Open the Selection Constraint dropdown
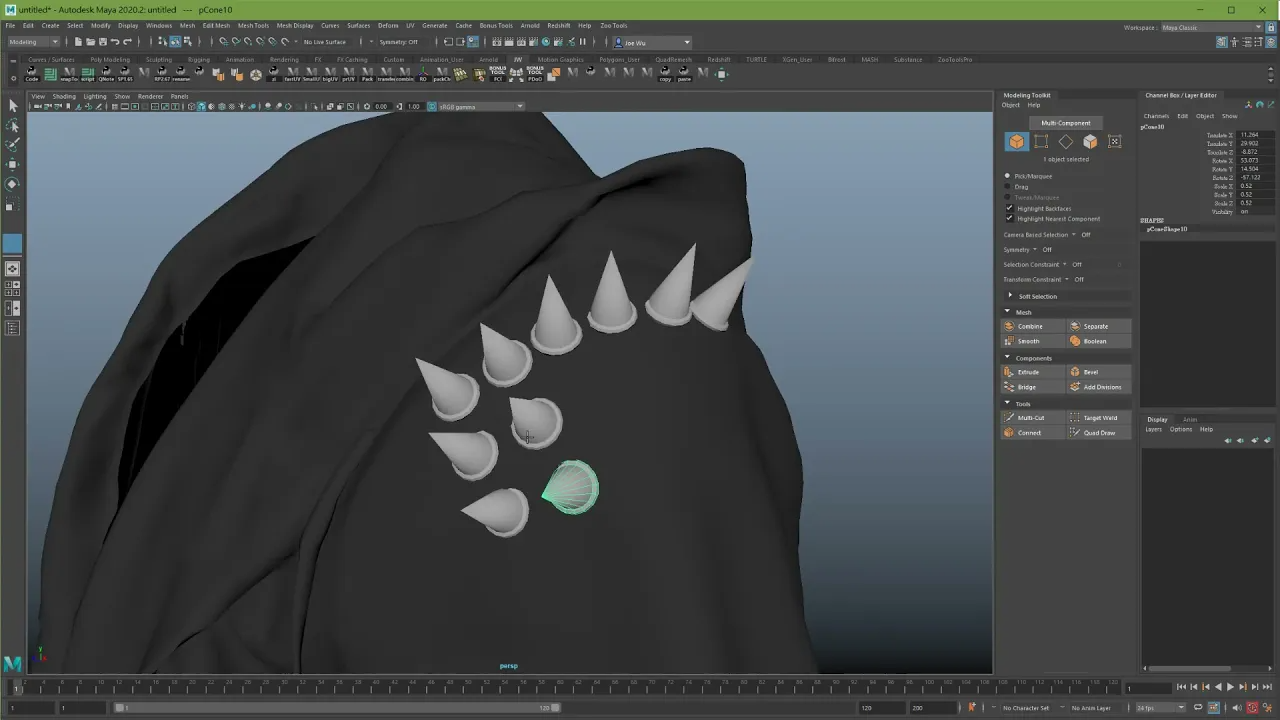The width and height of the screenshot is (1280, 720). pos(1066,265)
